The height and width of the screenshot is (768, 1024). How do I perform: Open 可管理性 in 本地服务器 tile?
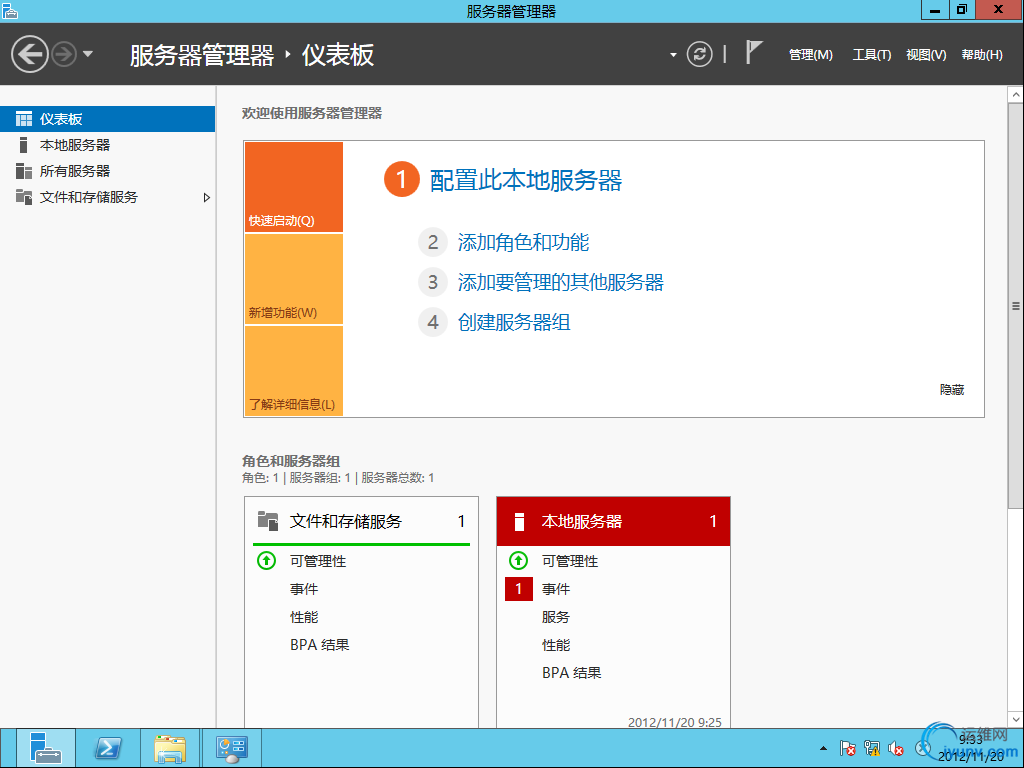(569, 561)
